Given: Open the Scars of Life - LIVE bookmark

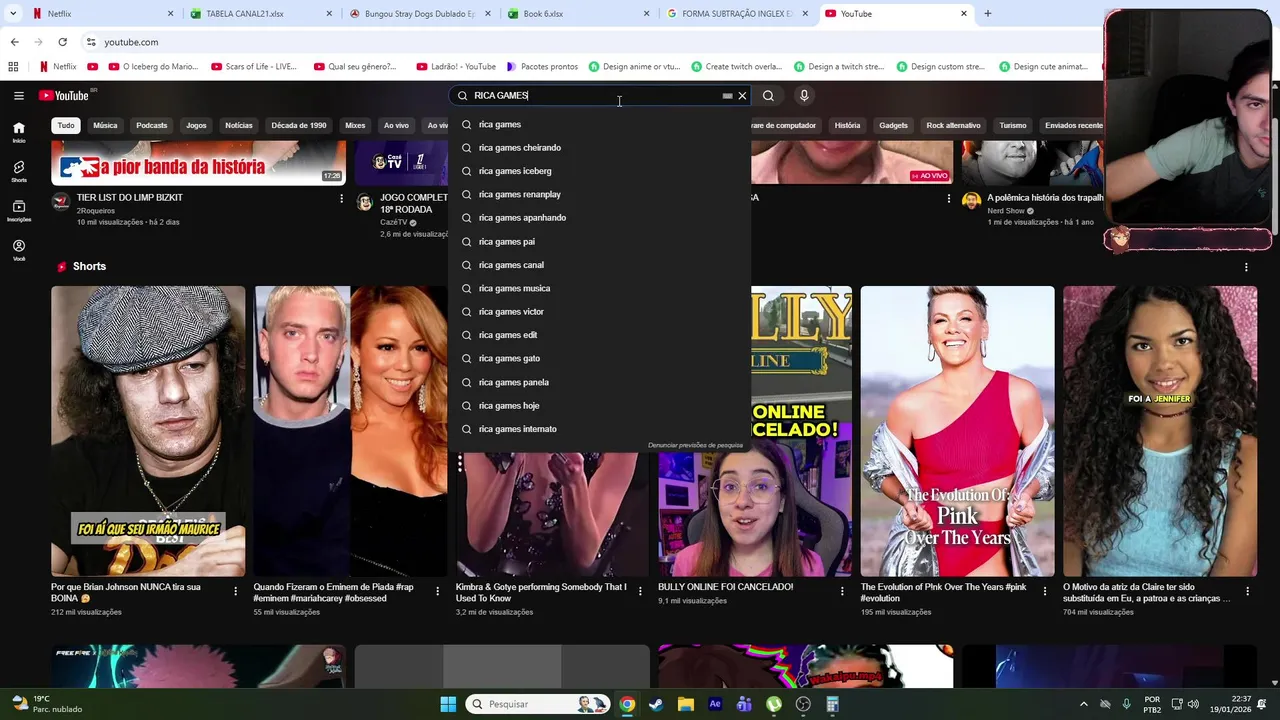Looking at the screenshot, I should pyautogui.click(x=254, y=67).
